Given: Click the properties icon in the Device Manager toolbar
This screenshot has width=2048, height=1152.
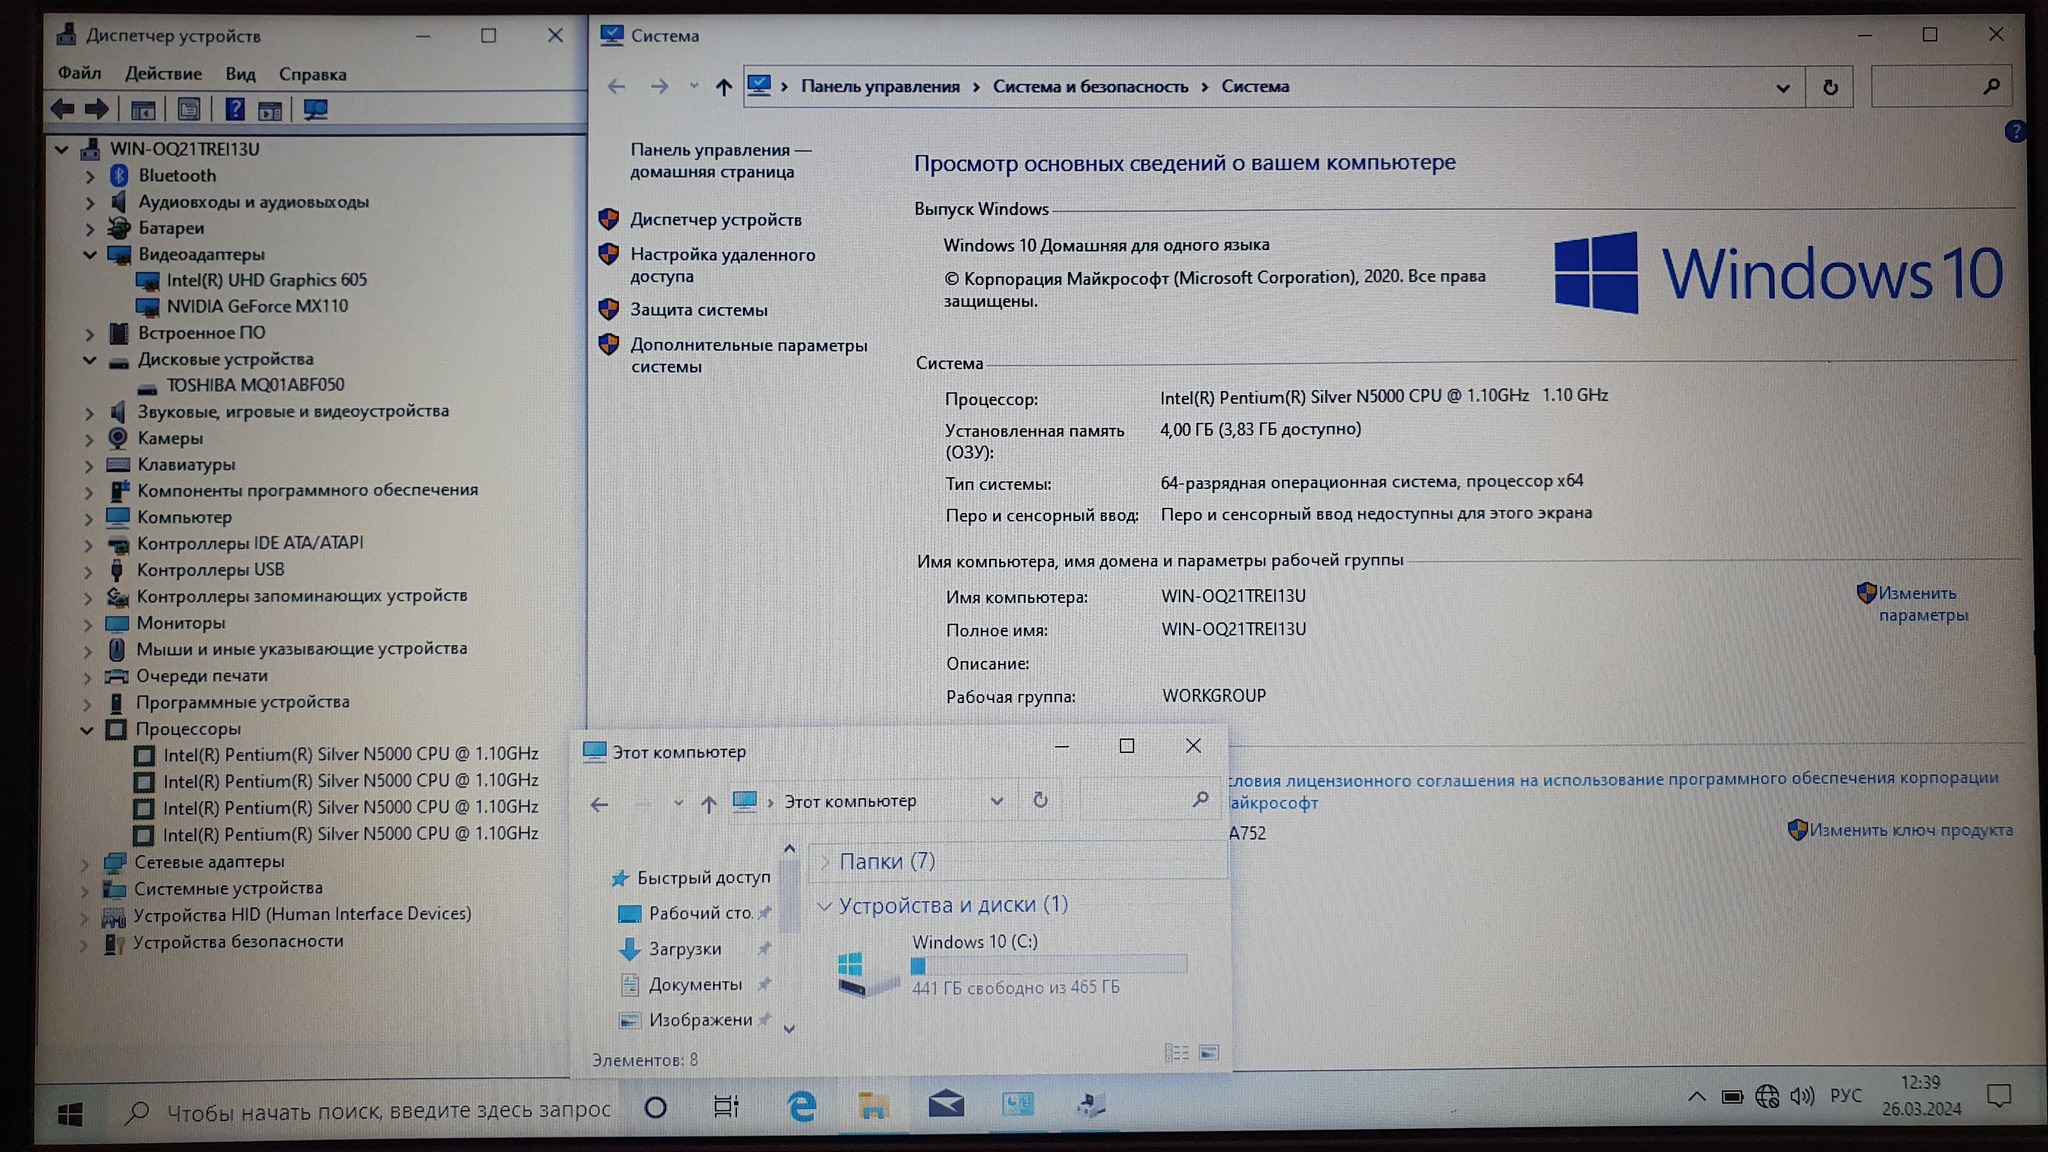Looking at the screenshot, I should tap(189, 109).
